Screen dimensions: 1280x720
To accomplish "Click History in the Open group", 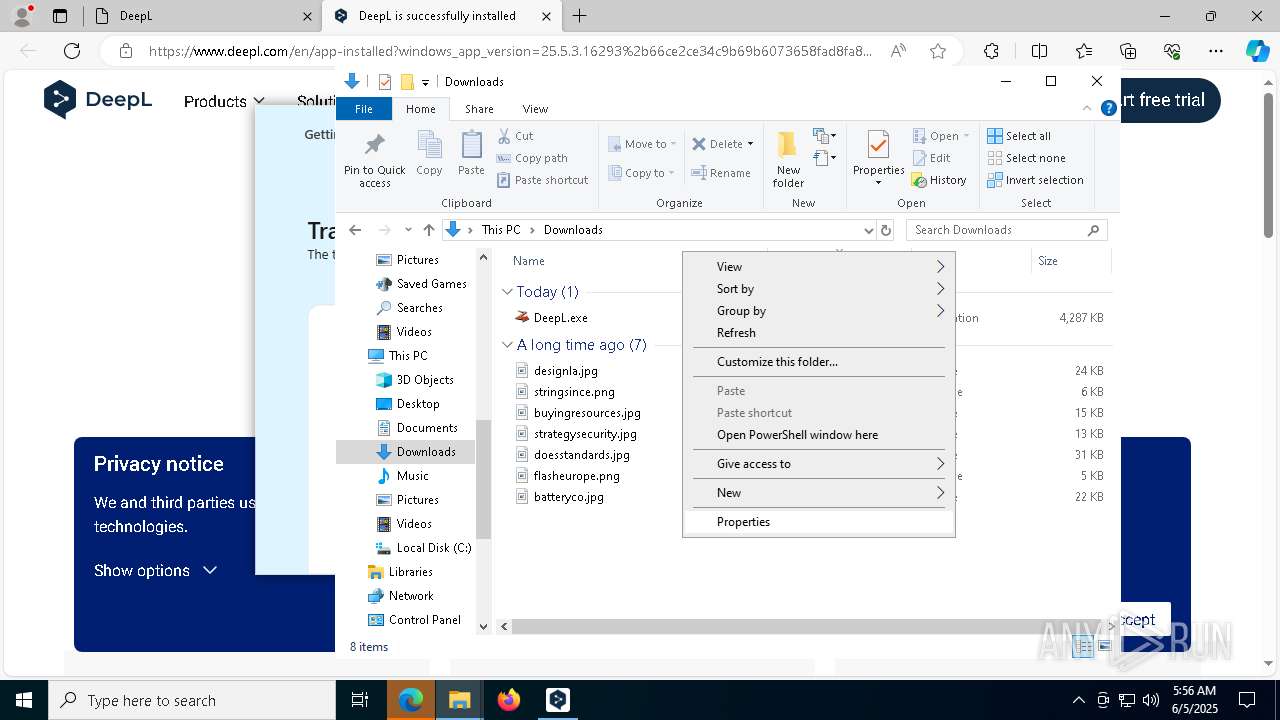I will coord(939,180).
